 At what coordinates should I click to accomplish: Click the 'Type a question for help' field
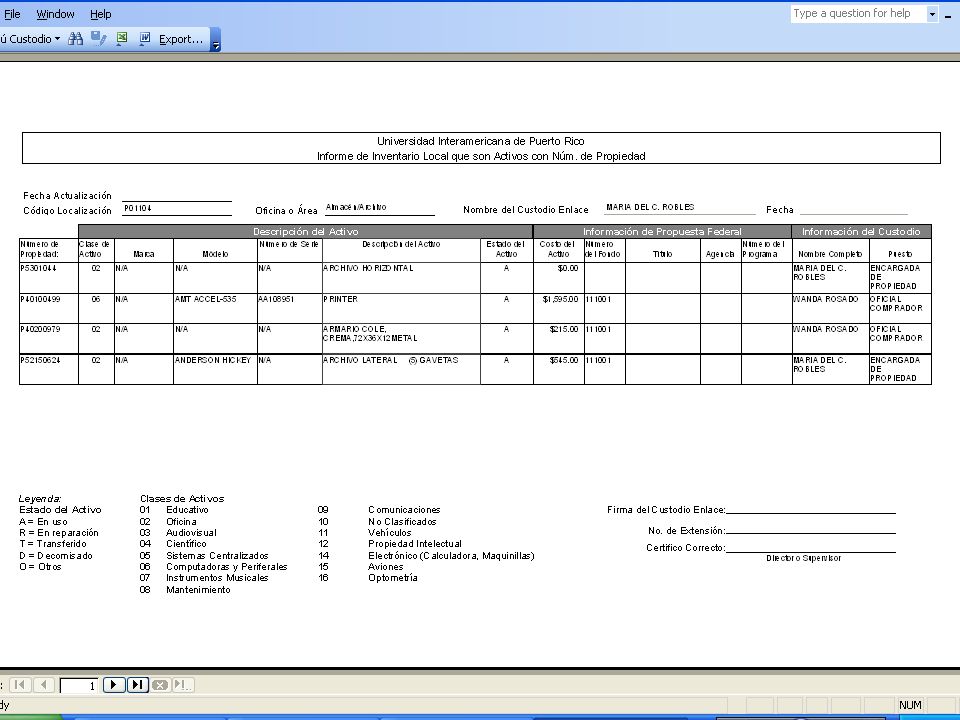(x=858, y=13)
